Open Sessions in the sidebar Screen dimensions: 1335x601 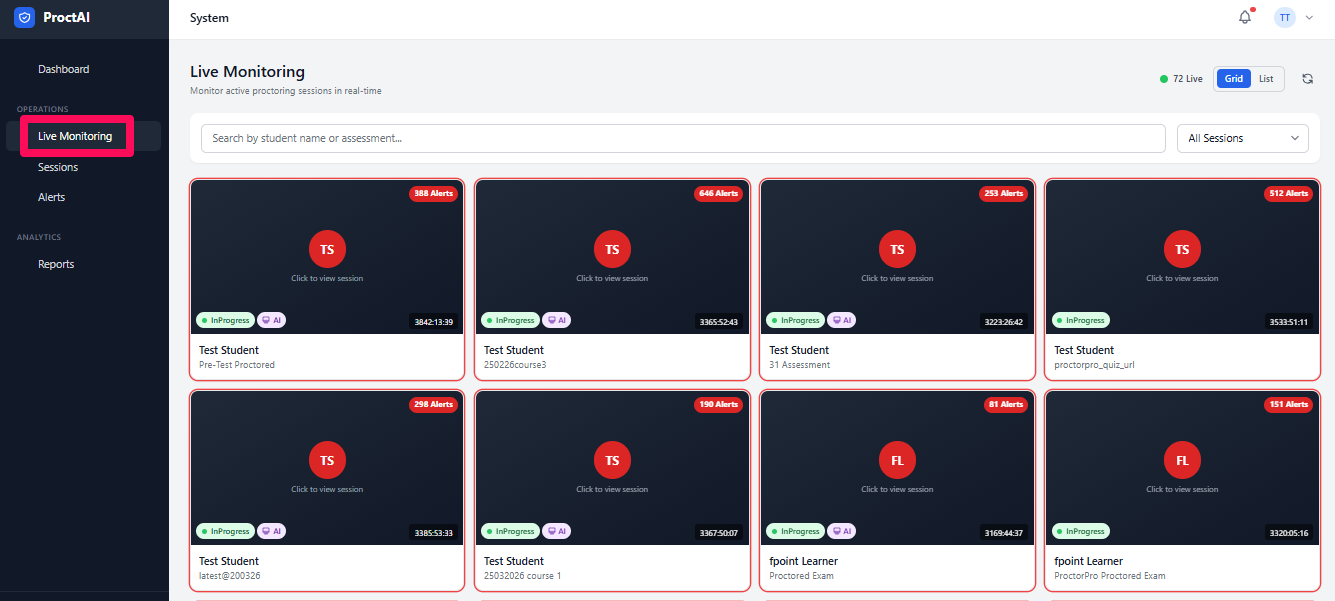pos(58,167)
